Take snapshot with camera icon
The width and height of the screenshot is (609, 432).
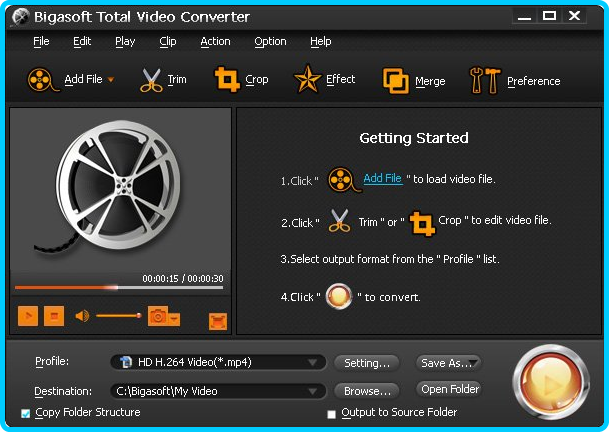pos(158,316)
